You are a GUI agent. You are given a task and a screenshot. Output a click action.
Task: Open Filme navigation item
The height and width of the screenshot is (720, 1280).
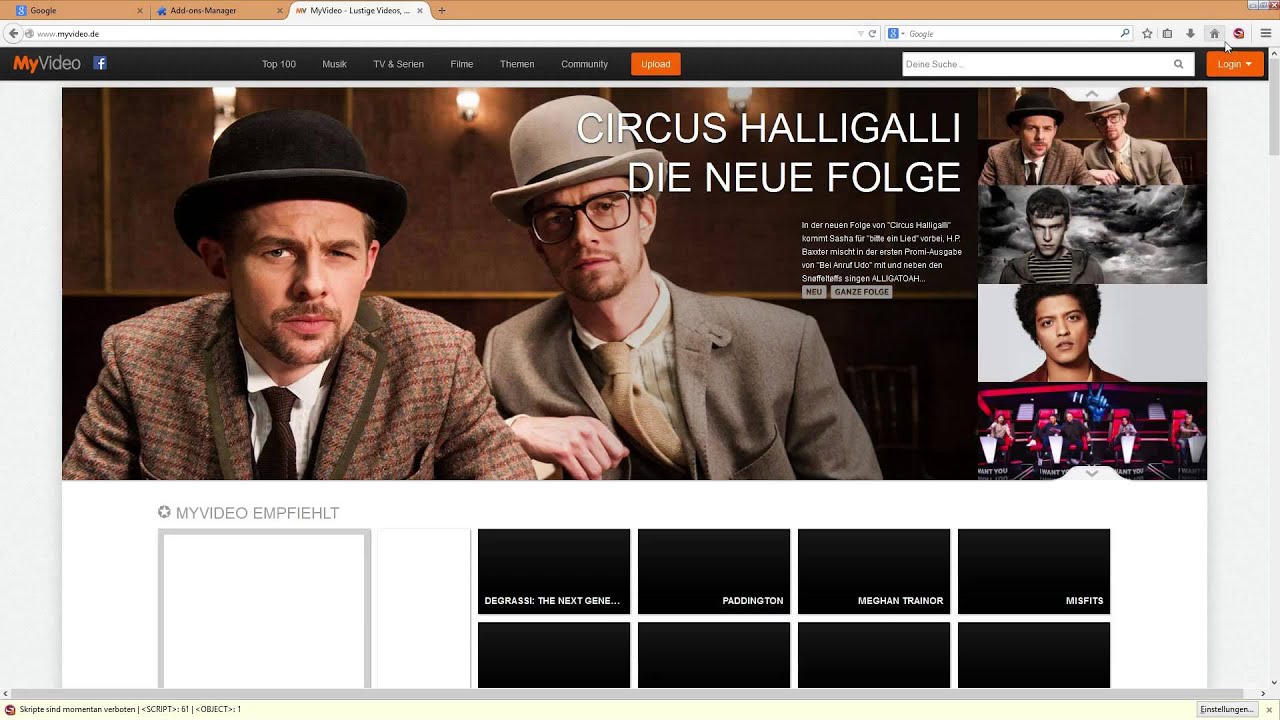[x=462, y=64]
